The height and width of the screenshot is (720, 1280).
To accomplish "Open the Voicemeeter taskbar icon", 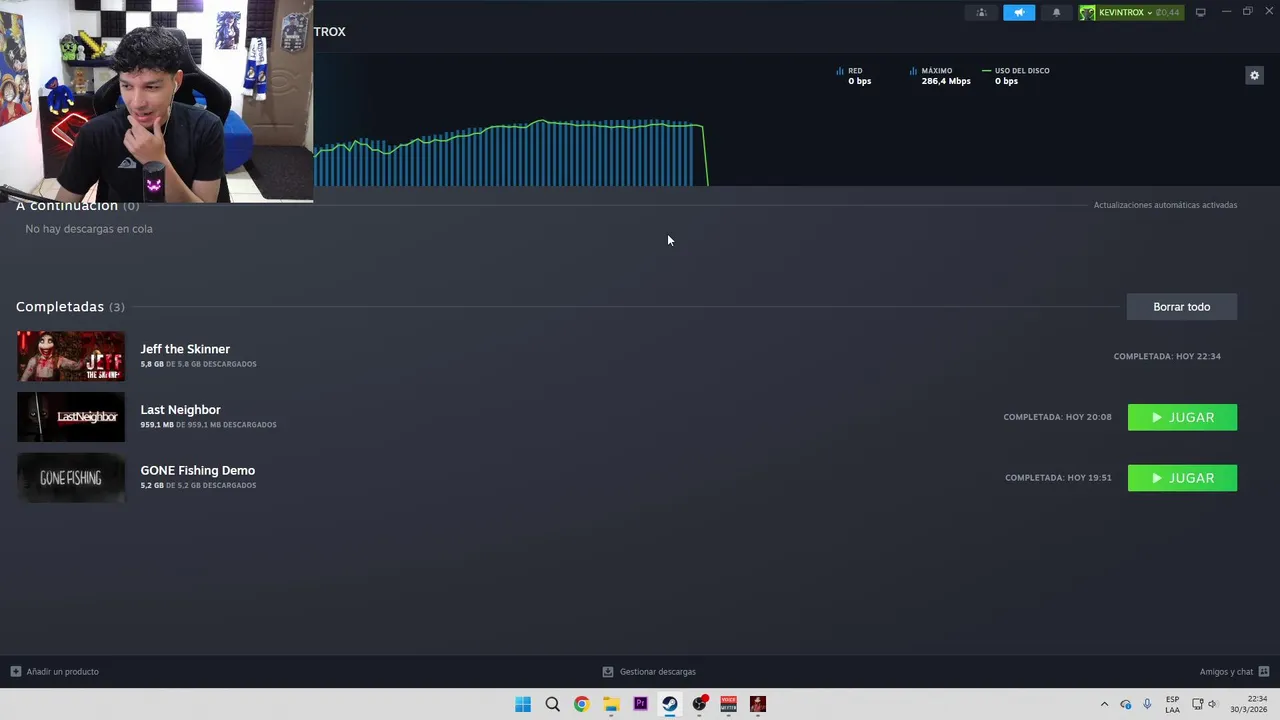I will click(x=728, y=704).
